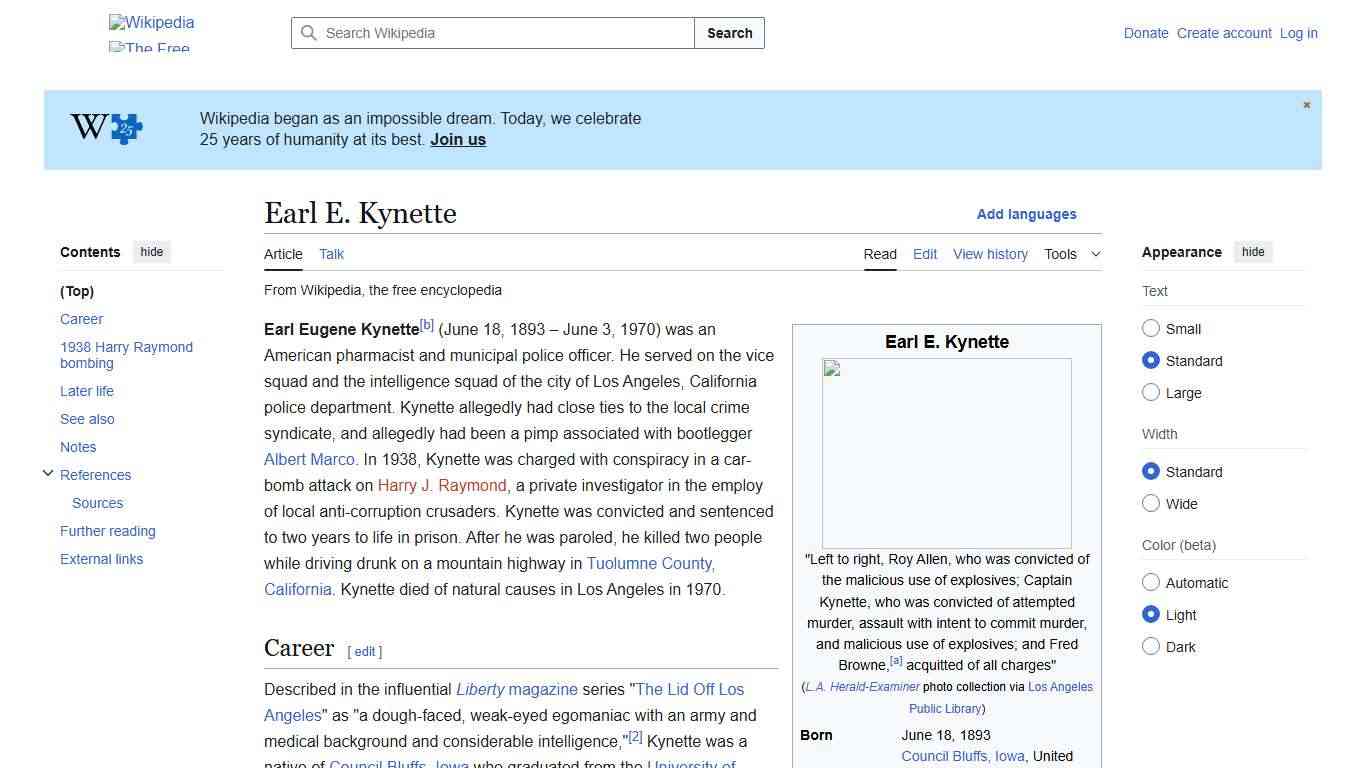Enable Wide width layout
1366x768 pixels.
click(x=1151, y=503)
